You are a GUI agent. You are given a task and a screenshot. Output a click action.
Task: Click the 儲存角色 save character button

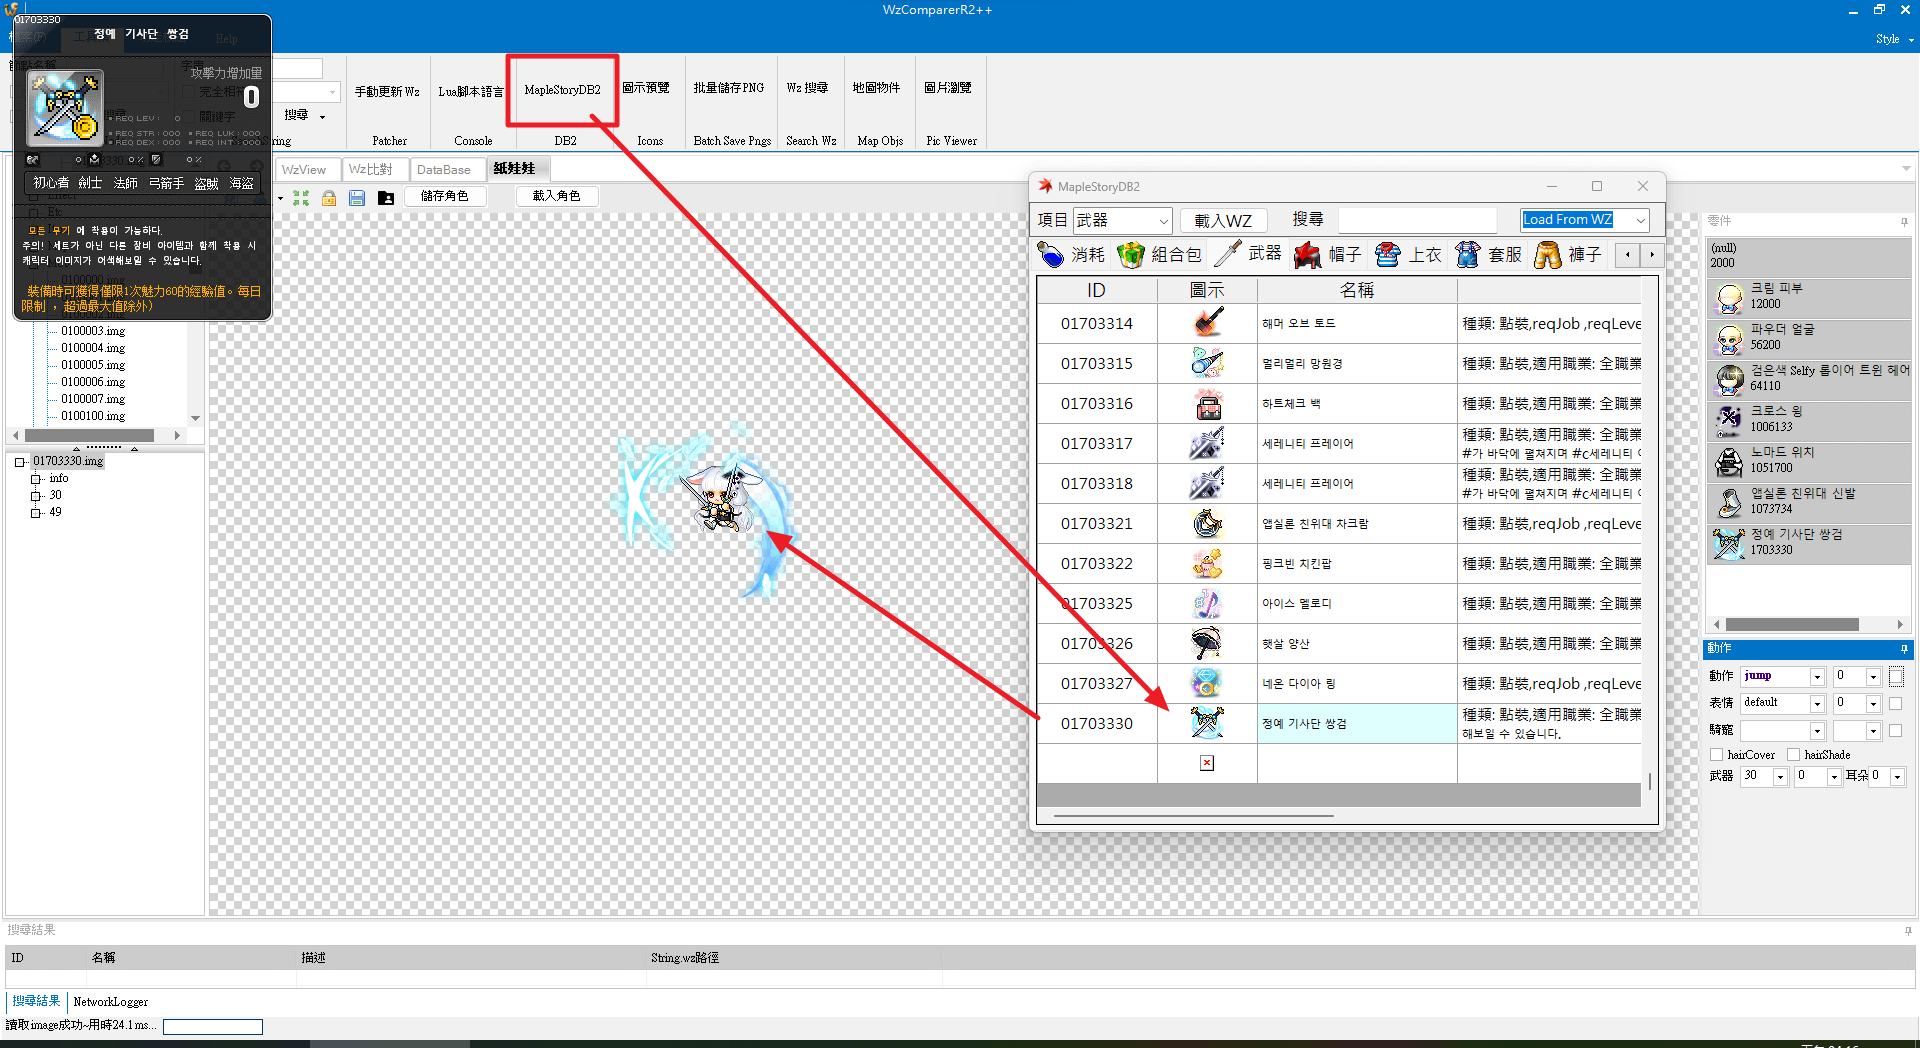click(x=445, y=196)
